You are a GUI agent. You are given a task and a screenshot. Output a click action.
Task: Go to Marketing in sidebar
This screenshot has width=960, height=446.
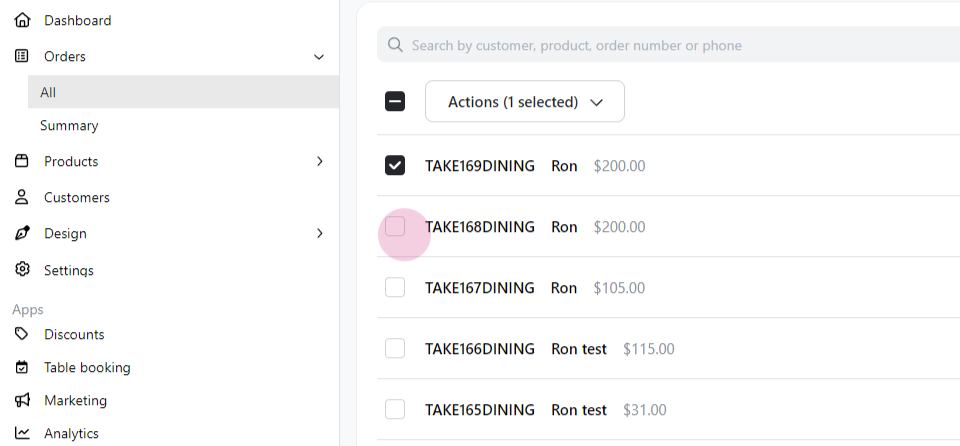(75, 401)
